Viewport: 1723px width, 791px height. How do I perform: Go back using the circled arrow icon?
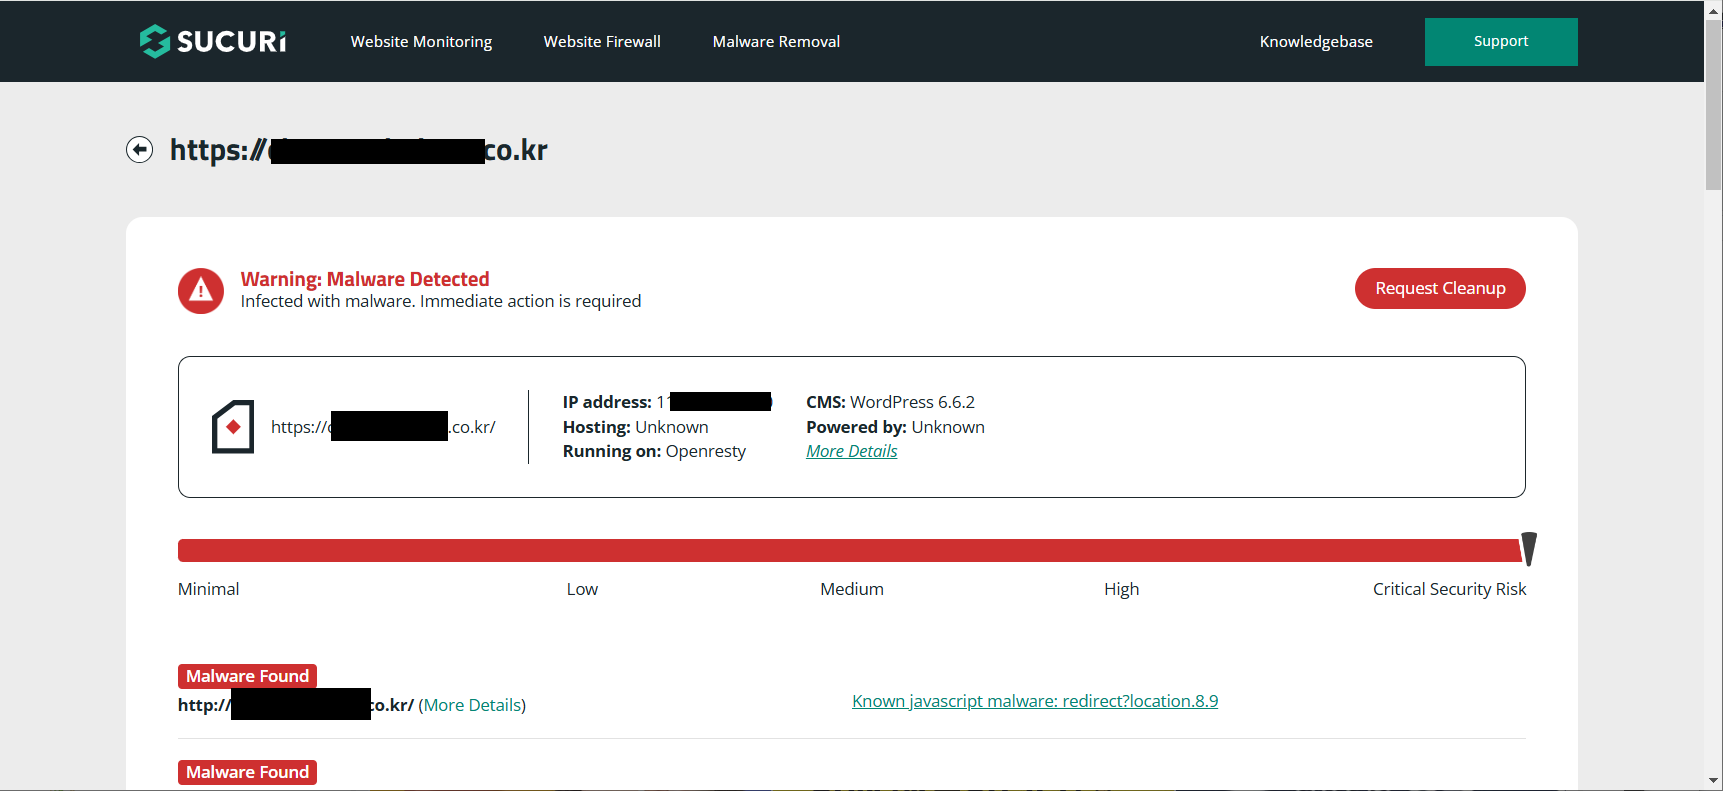(x=139, y=150)
